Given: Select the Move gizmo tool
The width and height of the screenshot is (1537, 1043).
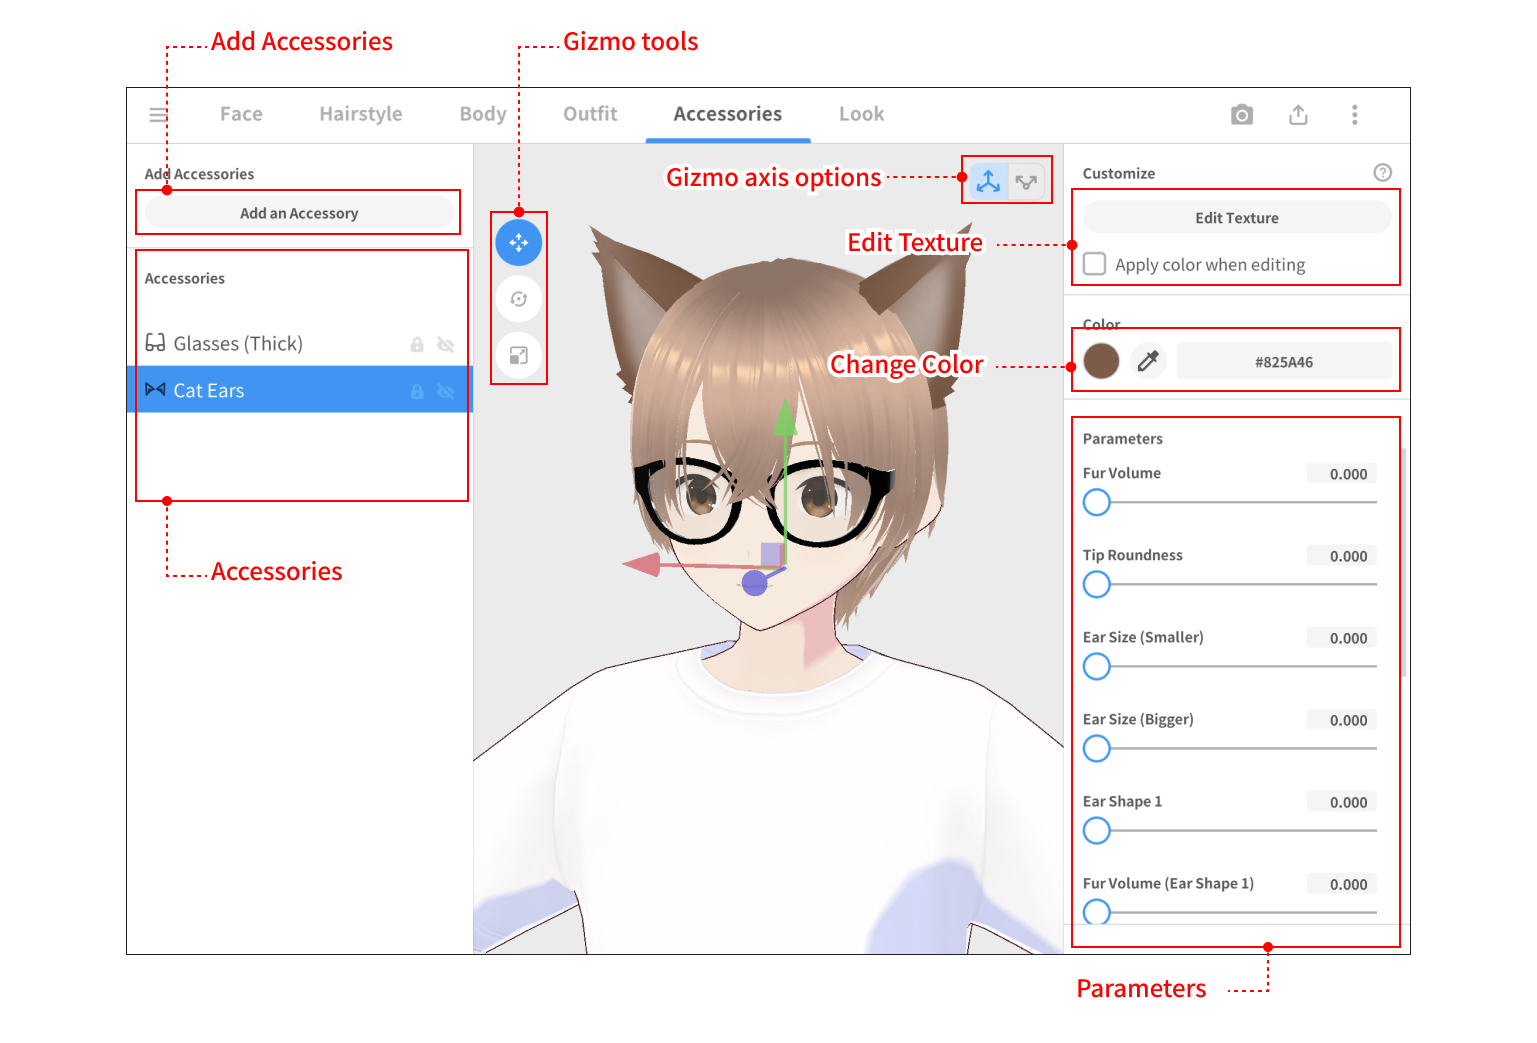Looking at the screenshot, I should 518,242.
